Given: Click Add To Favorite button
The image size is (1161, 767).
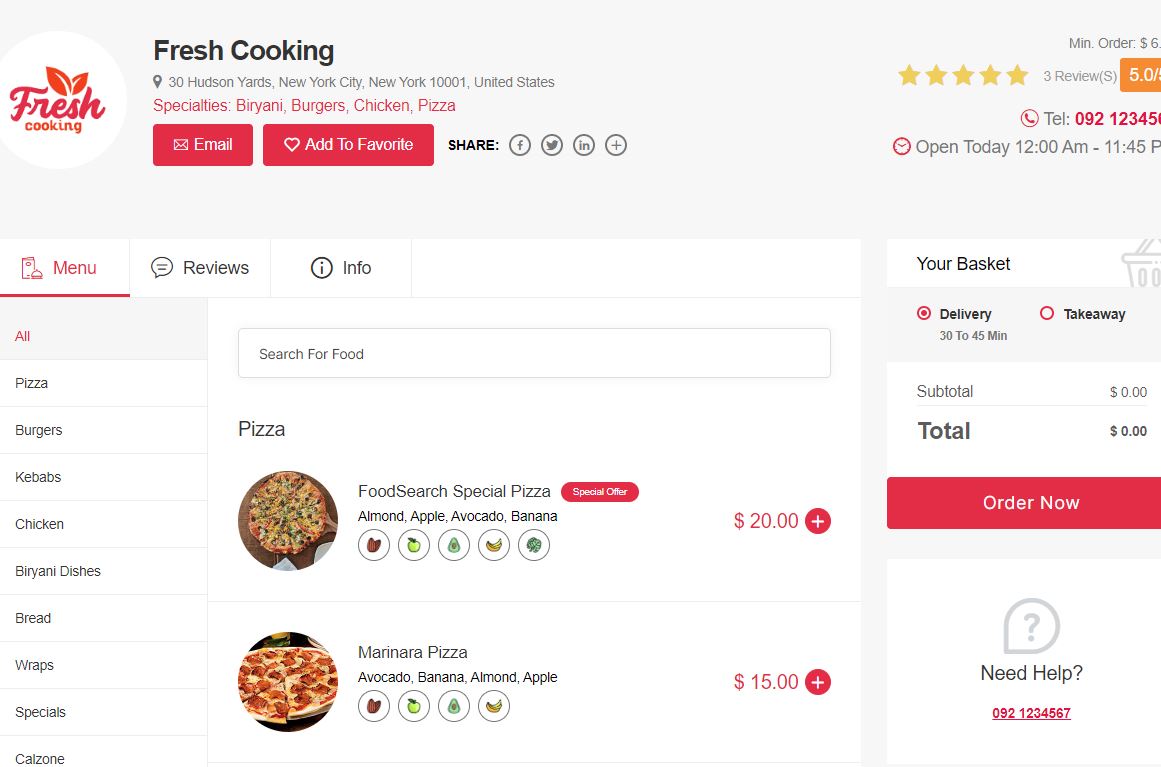Looking at the screenshot, I should [348, 145].
